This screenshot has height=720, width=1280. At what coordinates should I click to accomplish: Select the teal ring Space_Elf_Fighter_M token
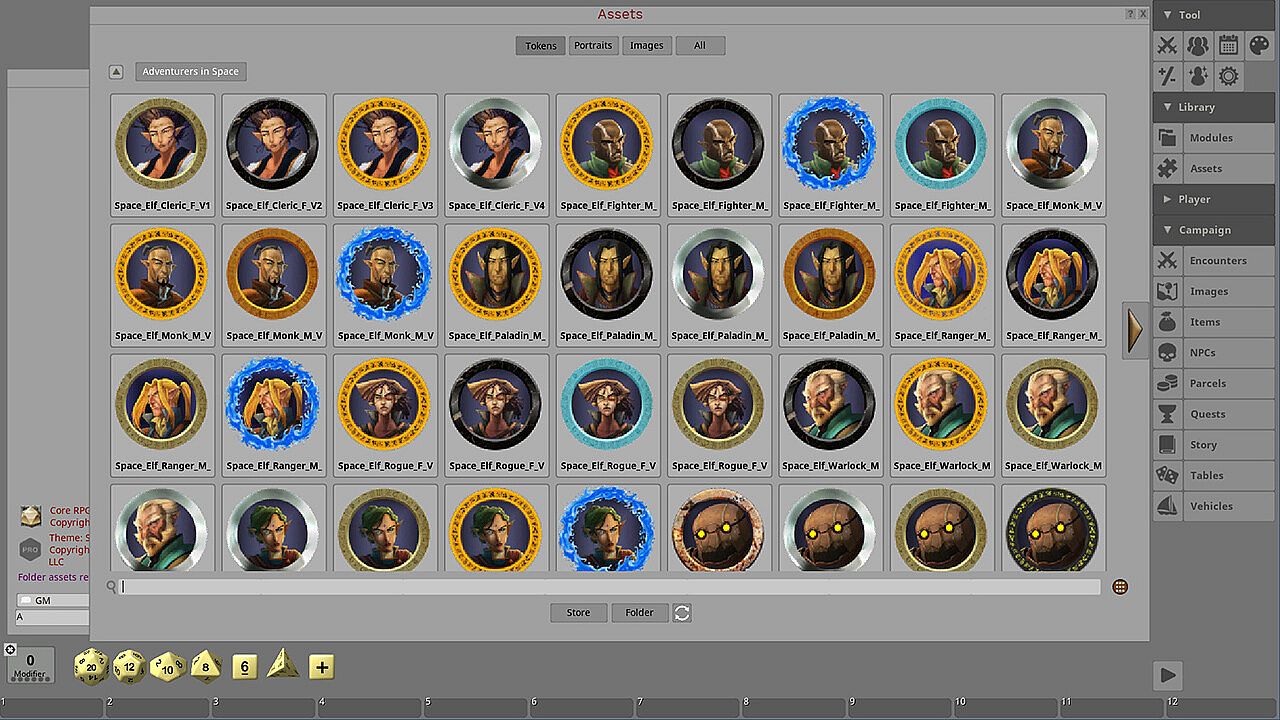943,155
